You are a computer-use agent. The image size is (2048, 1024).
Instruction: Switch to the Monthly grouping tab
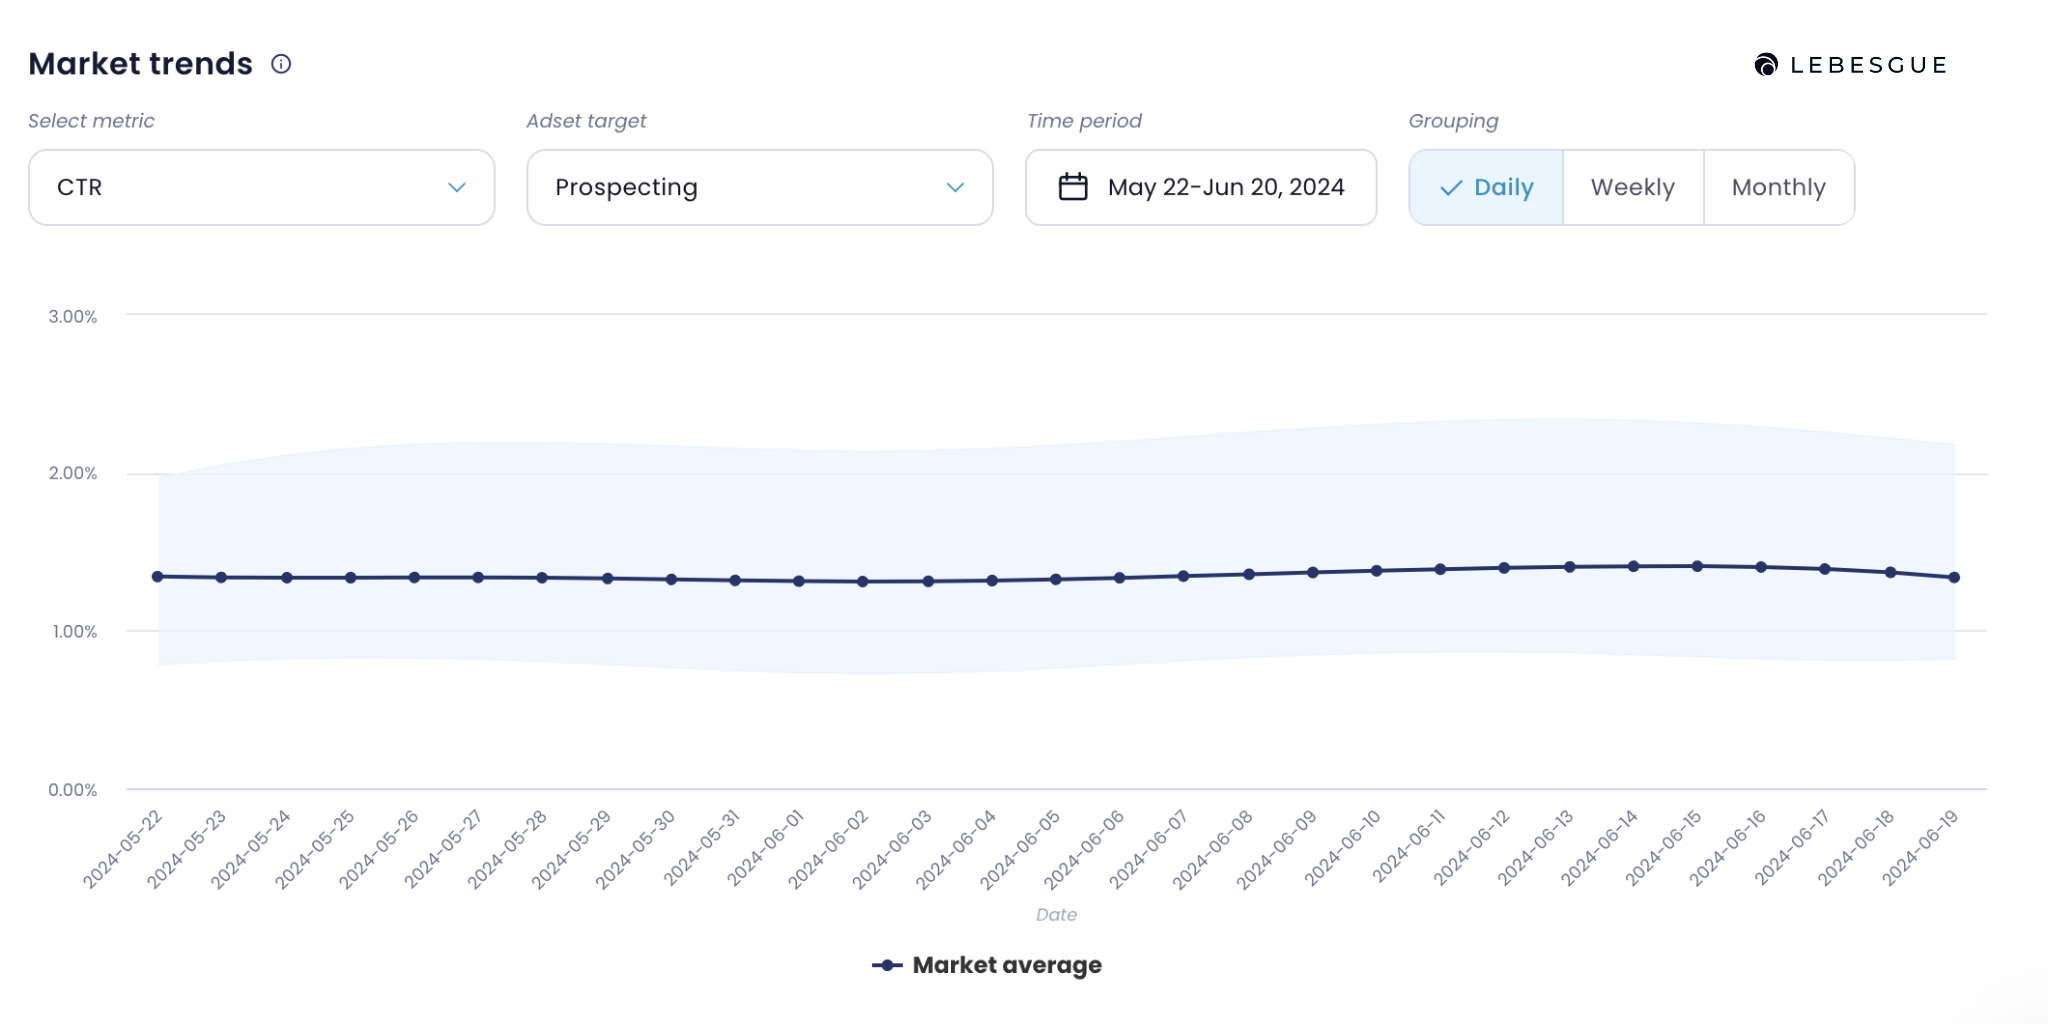1779,187
